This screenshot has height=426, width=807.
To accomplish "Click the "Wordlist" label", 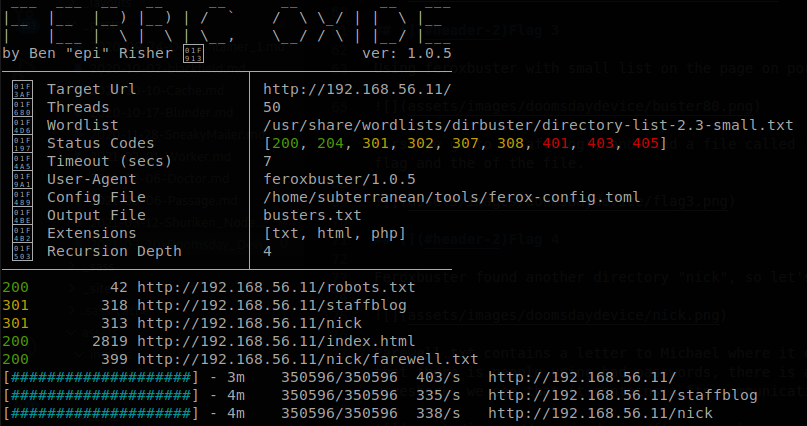I will pyautogui.click(x=83, y=126).
